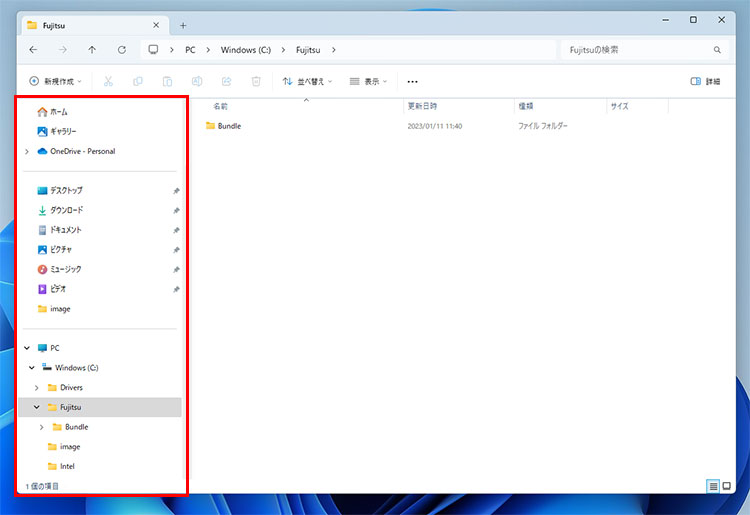Toggle the 詳細 details pane
The image size is (750, 515).
pyautogui.click(x=705, y=81)
